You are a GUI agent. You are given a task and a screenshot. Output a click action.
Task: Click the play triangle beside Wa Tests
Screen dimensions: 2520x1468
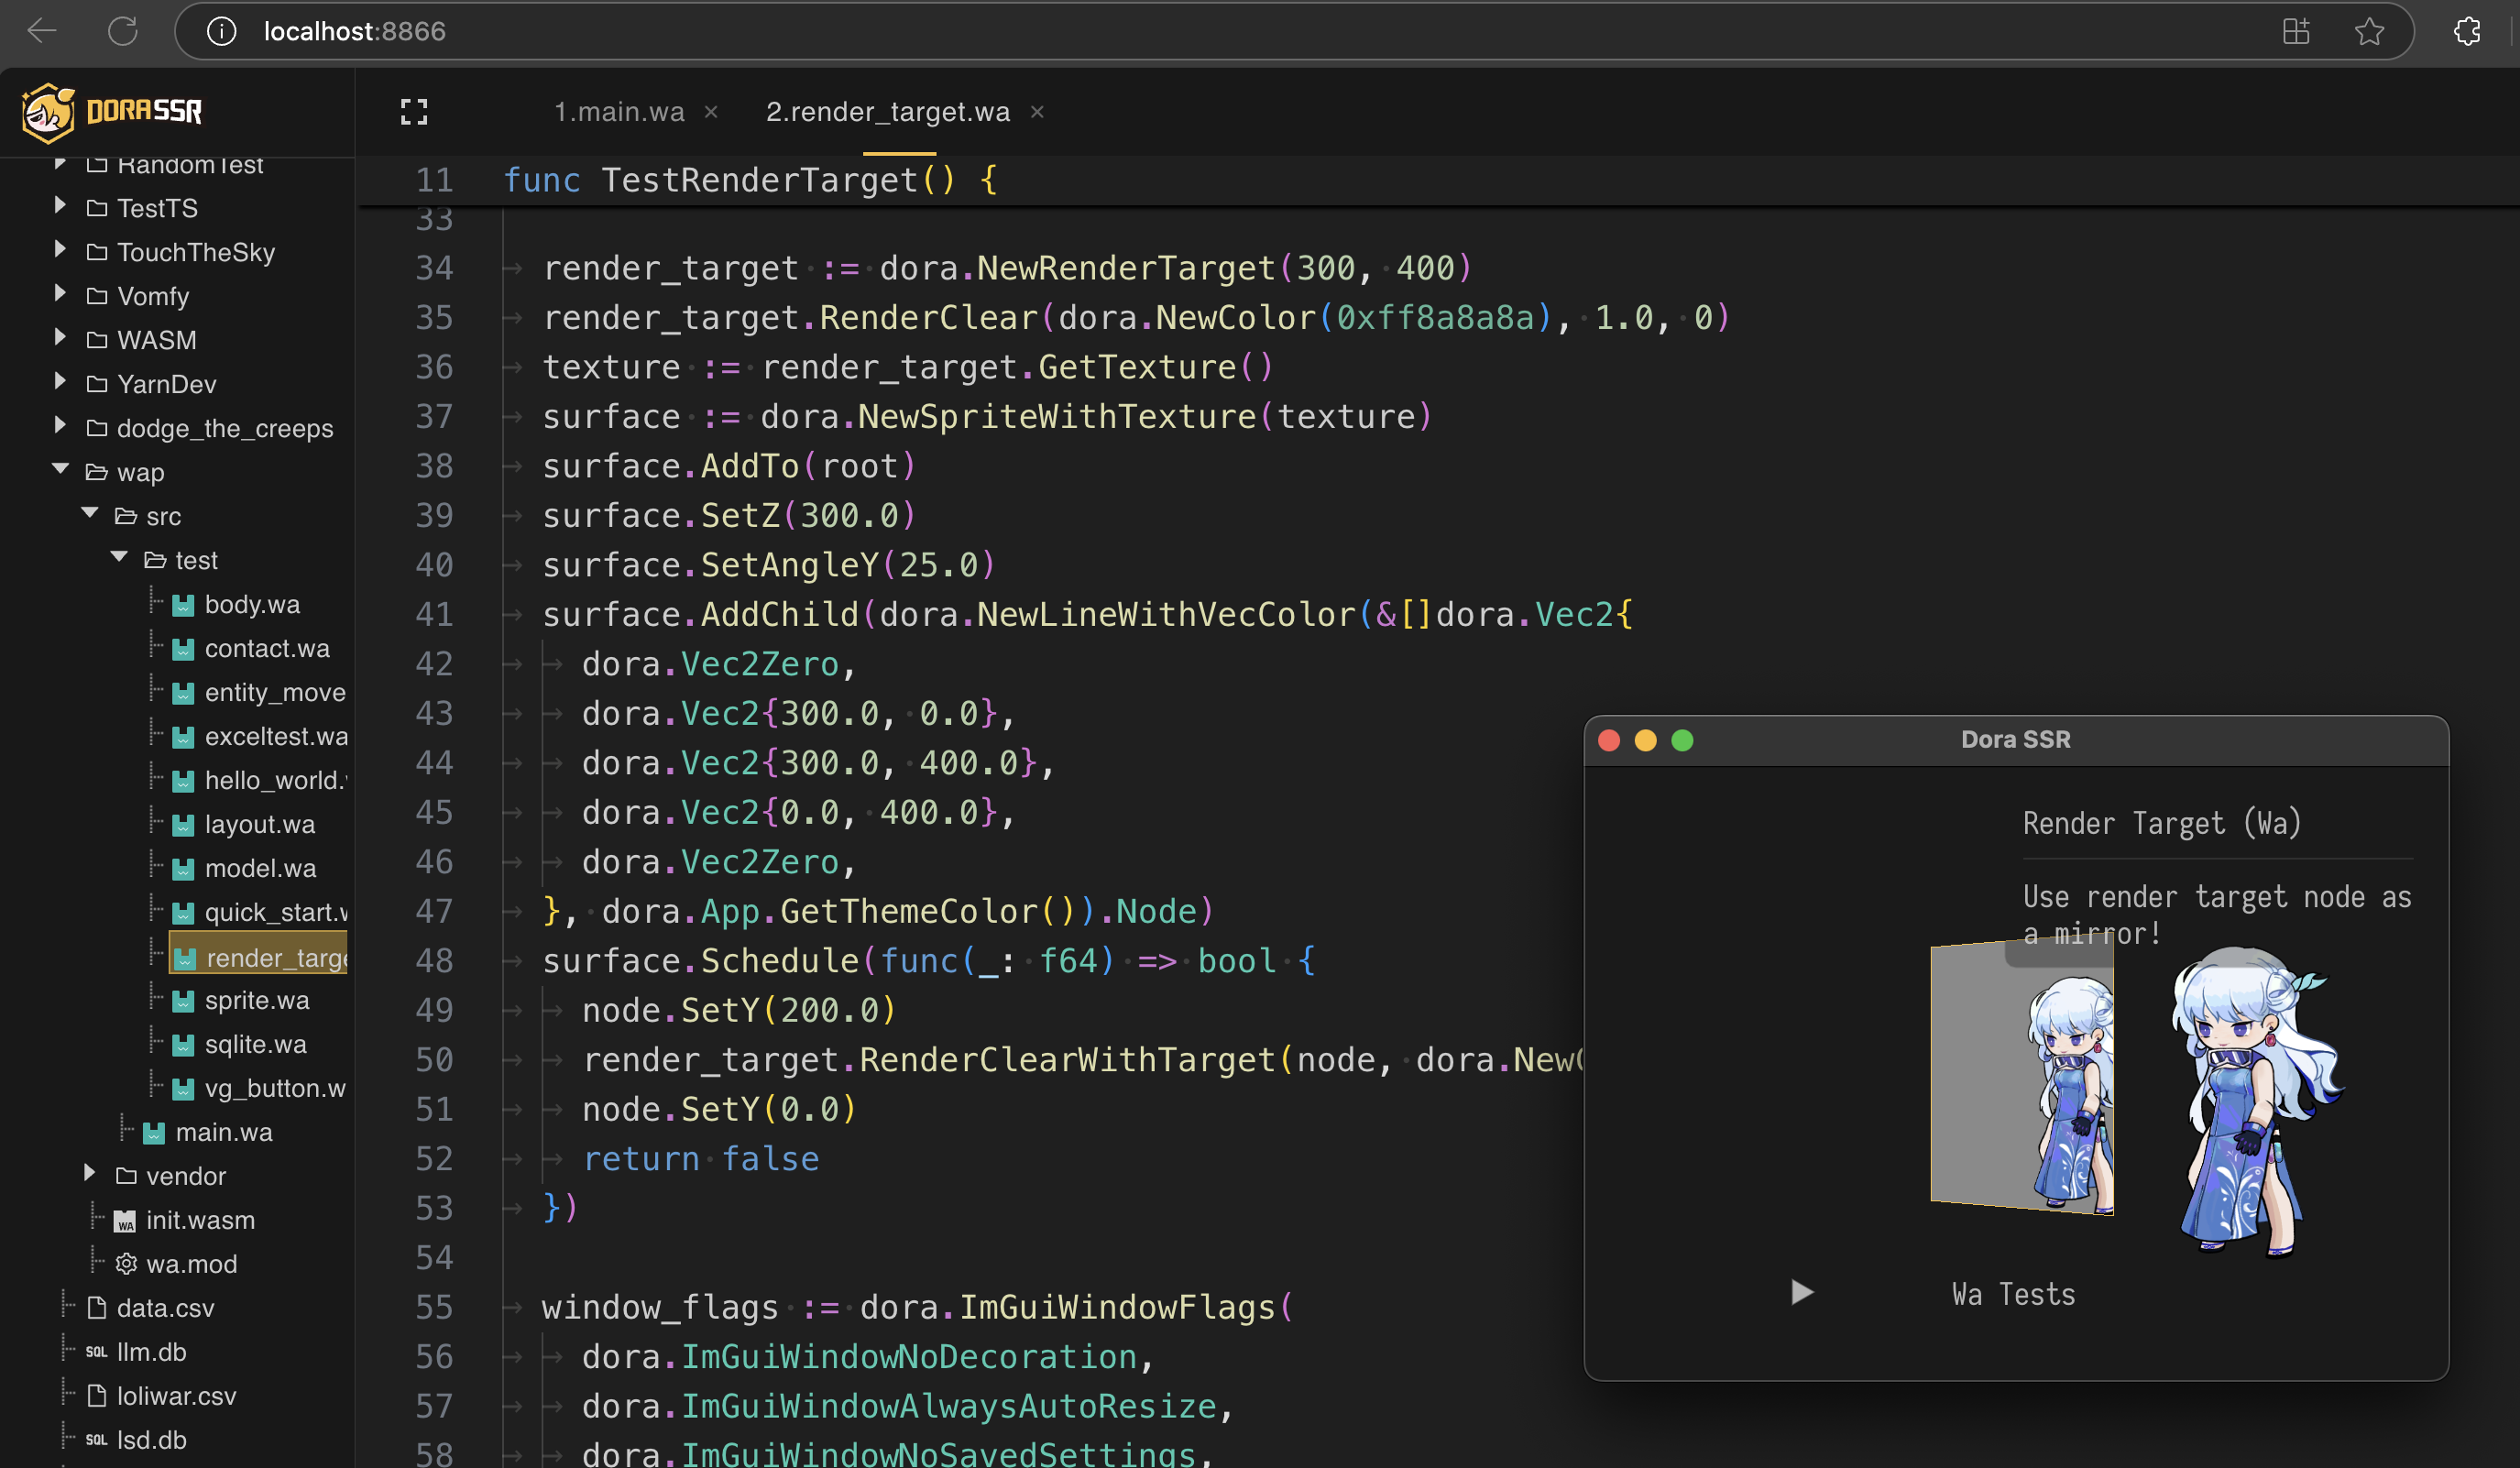1801,1293
